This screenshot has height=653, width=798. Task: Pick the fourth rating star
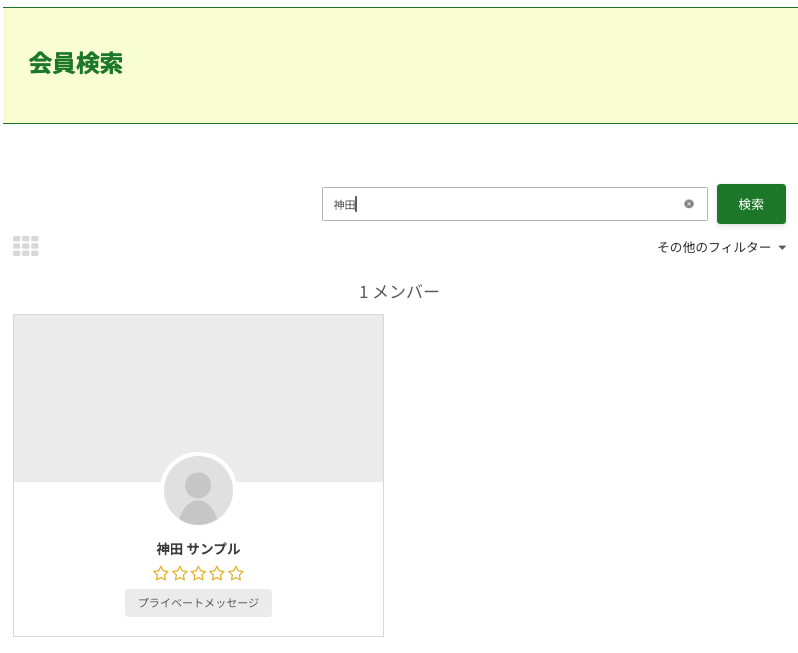pos(217,573)
